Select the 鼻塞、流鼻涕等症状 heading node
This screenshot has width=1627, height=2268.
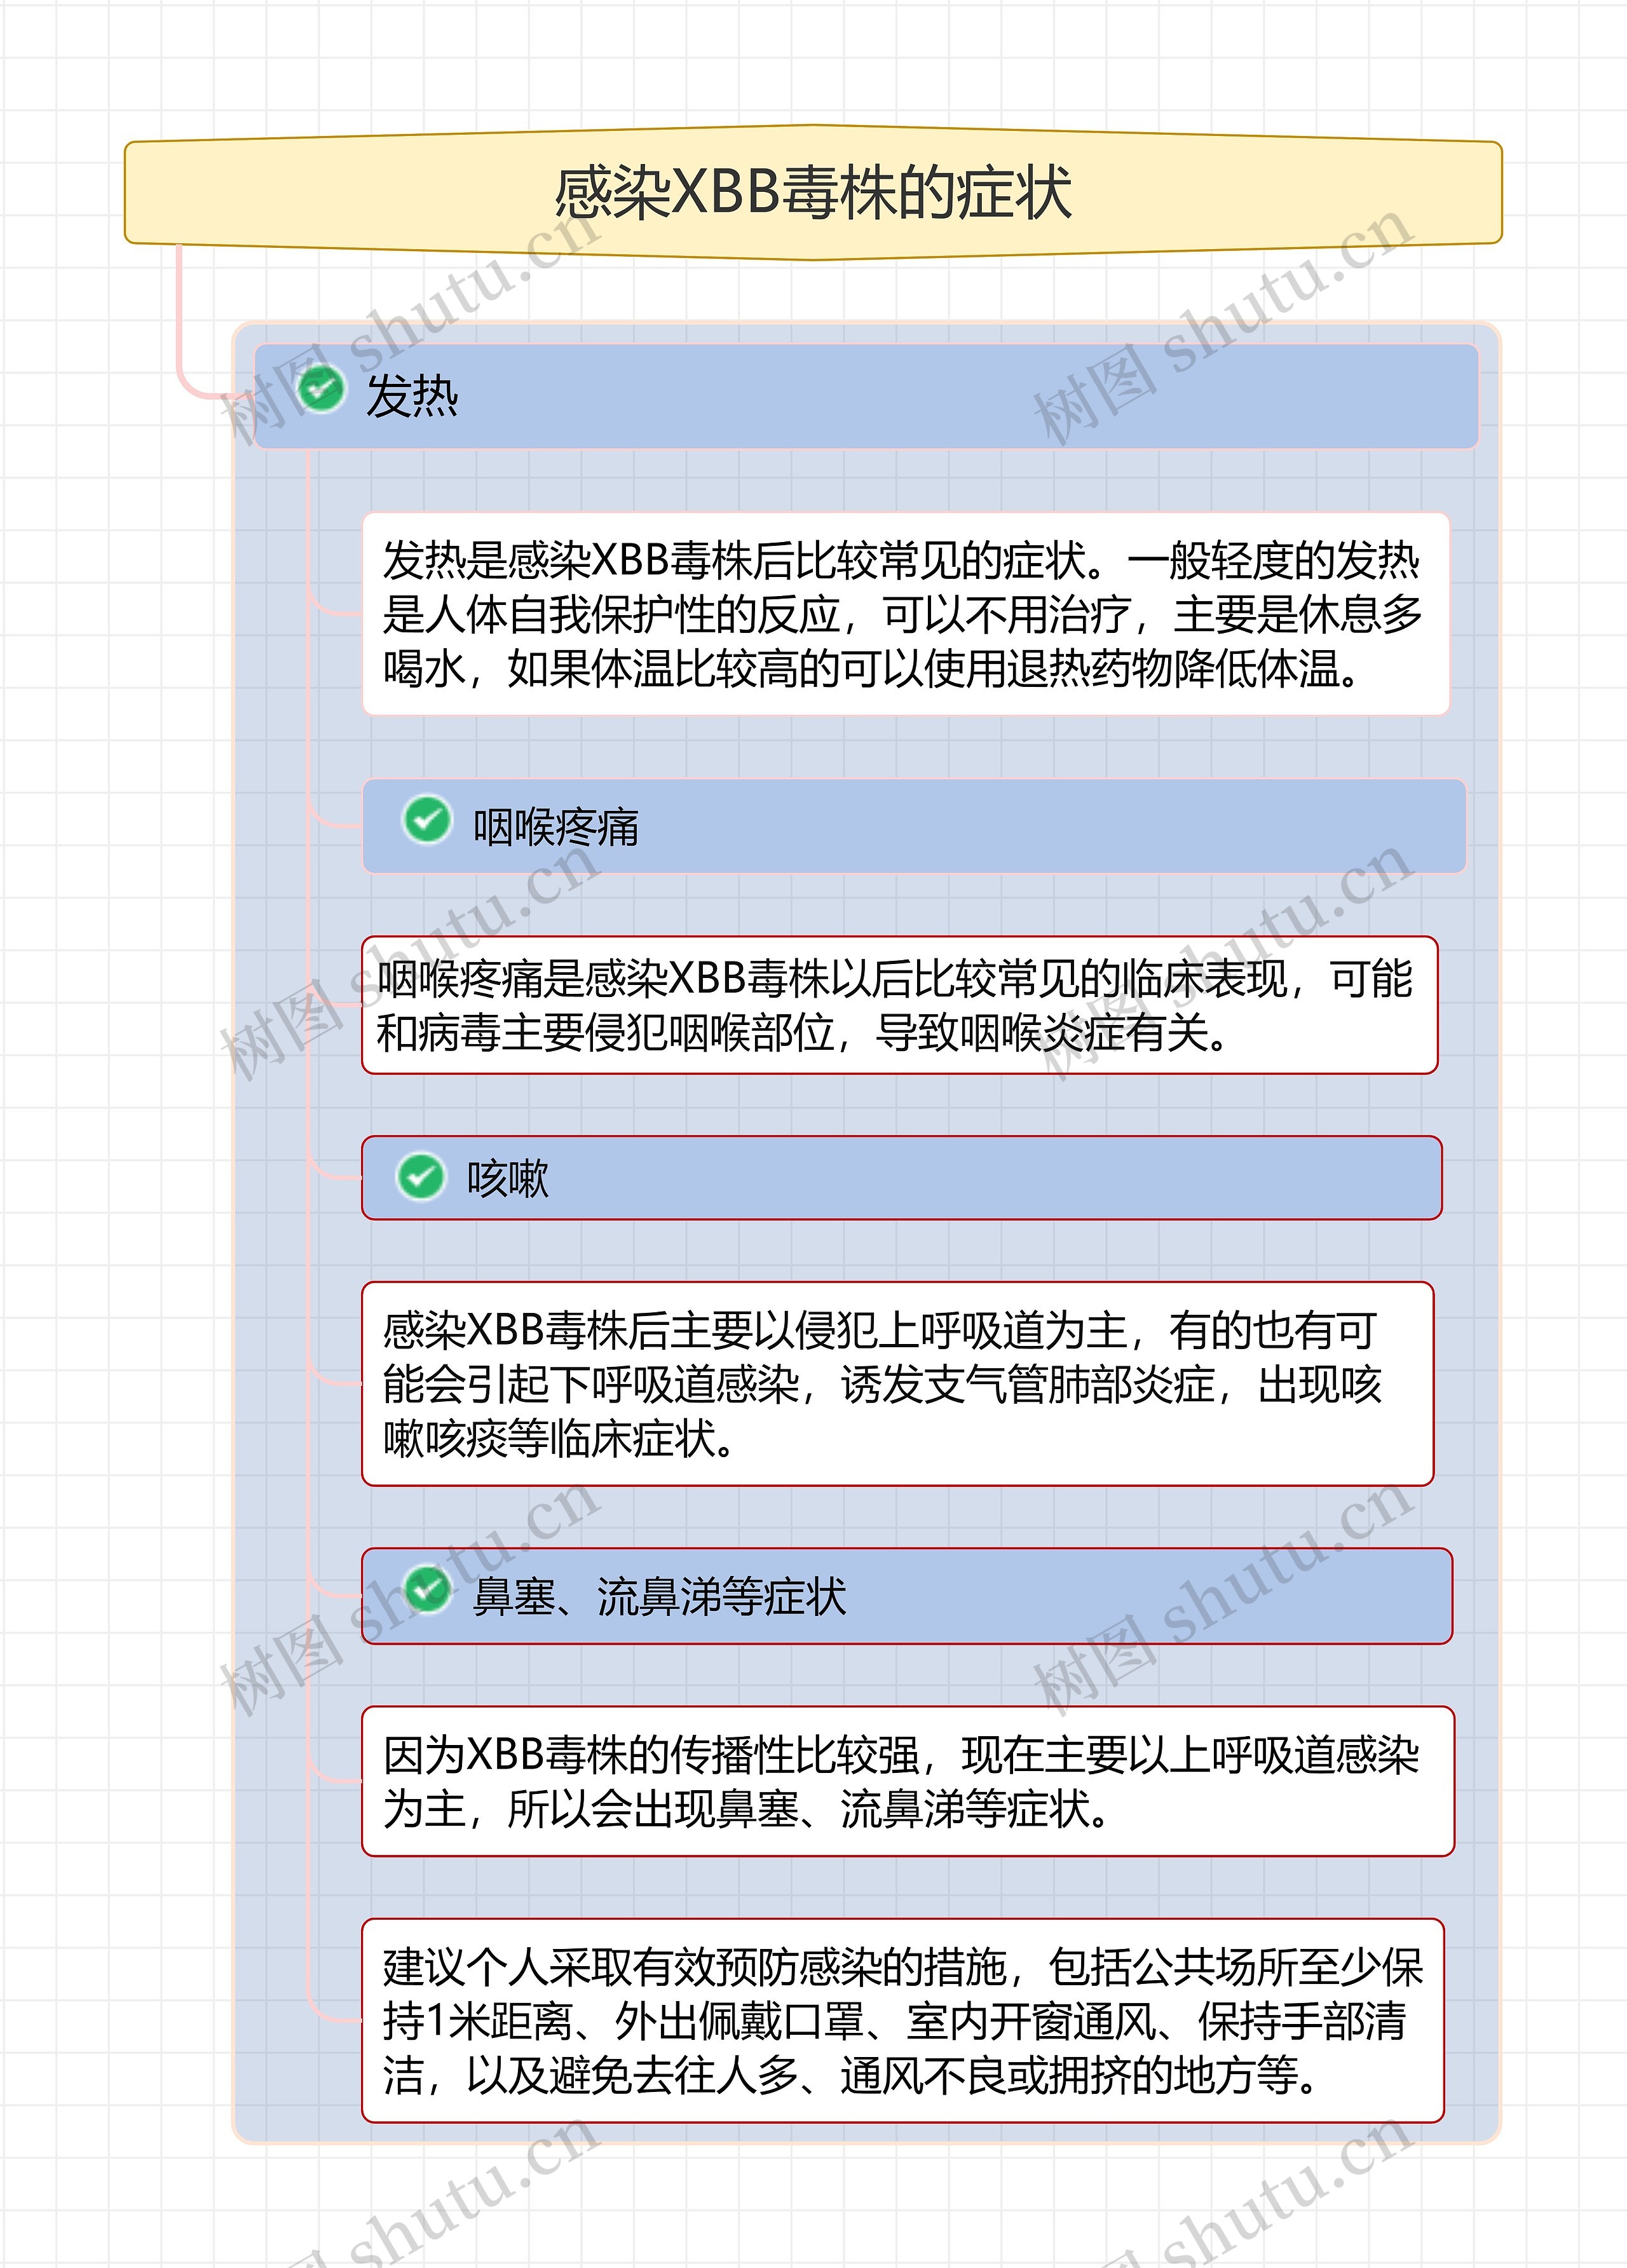point(907,1596)
